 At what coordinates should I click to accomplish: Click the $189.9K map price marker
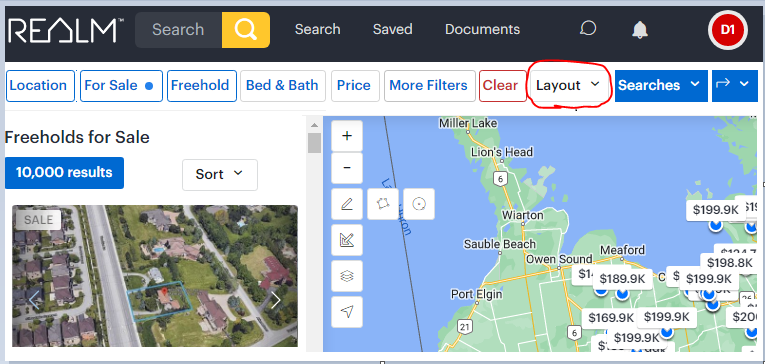[x=623, y=280]
